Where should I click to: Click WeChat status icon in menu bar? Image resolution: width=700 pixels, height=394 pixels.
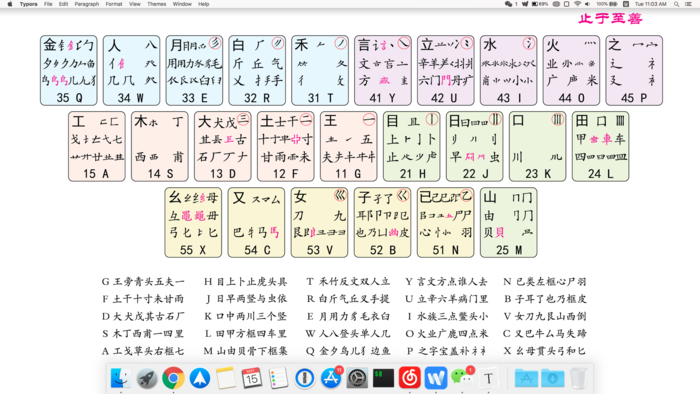coord(508,4)
